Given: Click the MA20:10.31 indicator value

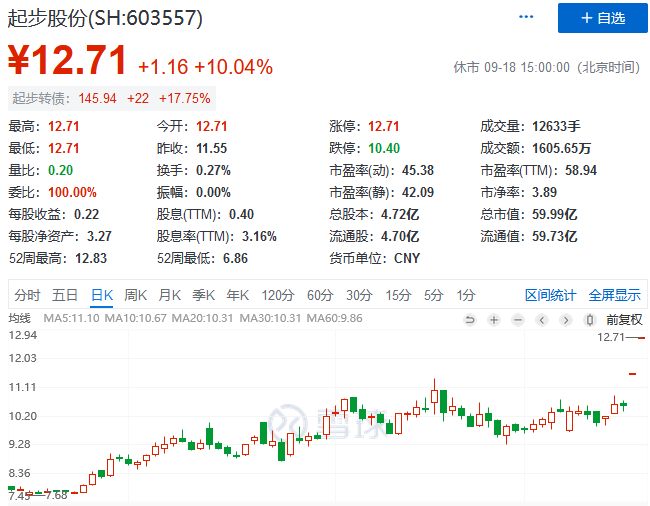Looking at the screenshot, I should point(202,318).
